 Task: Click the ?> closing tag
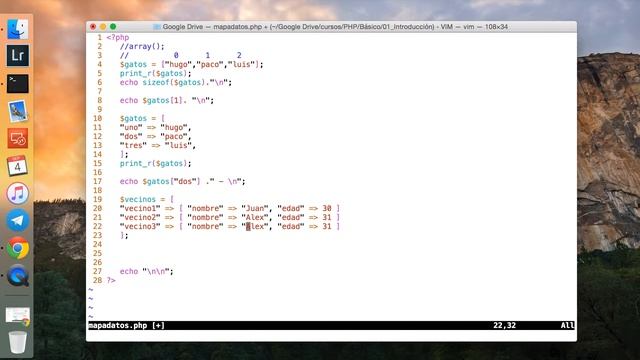111,280
